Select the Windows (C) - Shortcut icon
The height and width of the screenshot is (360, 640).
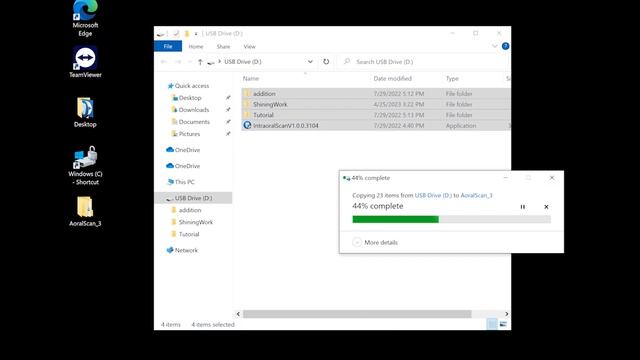tap(85, 165)
